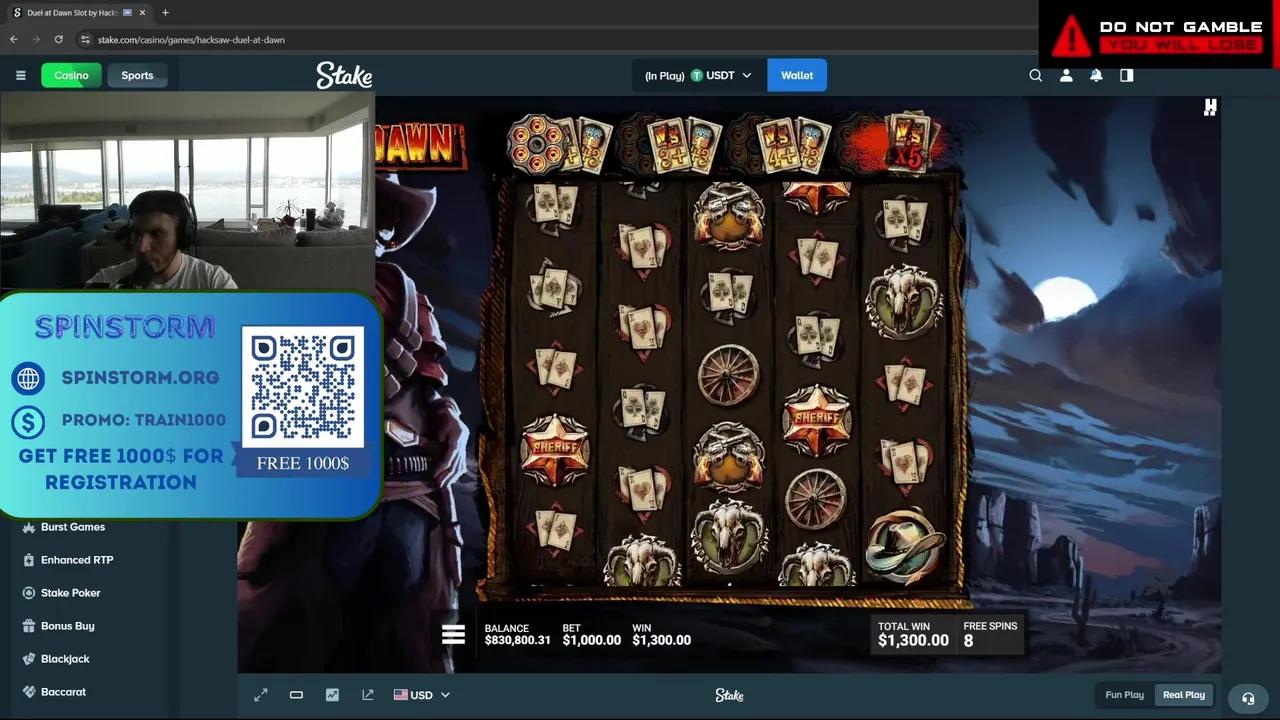Click the $830,800.31 balance value

517,640
